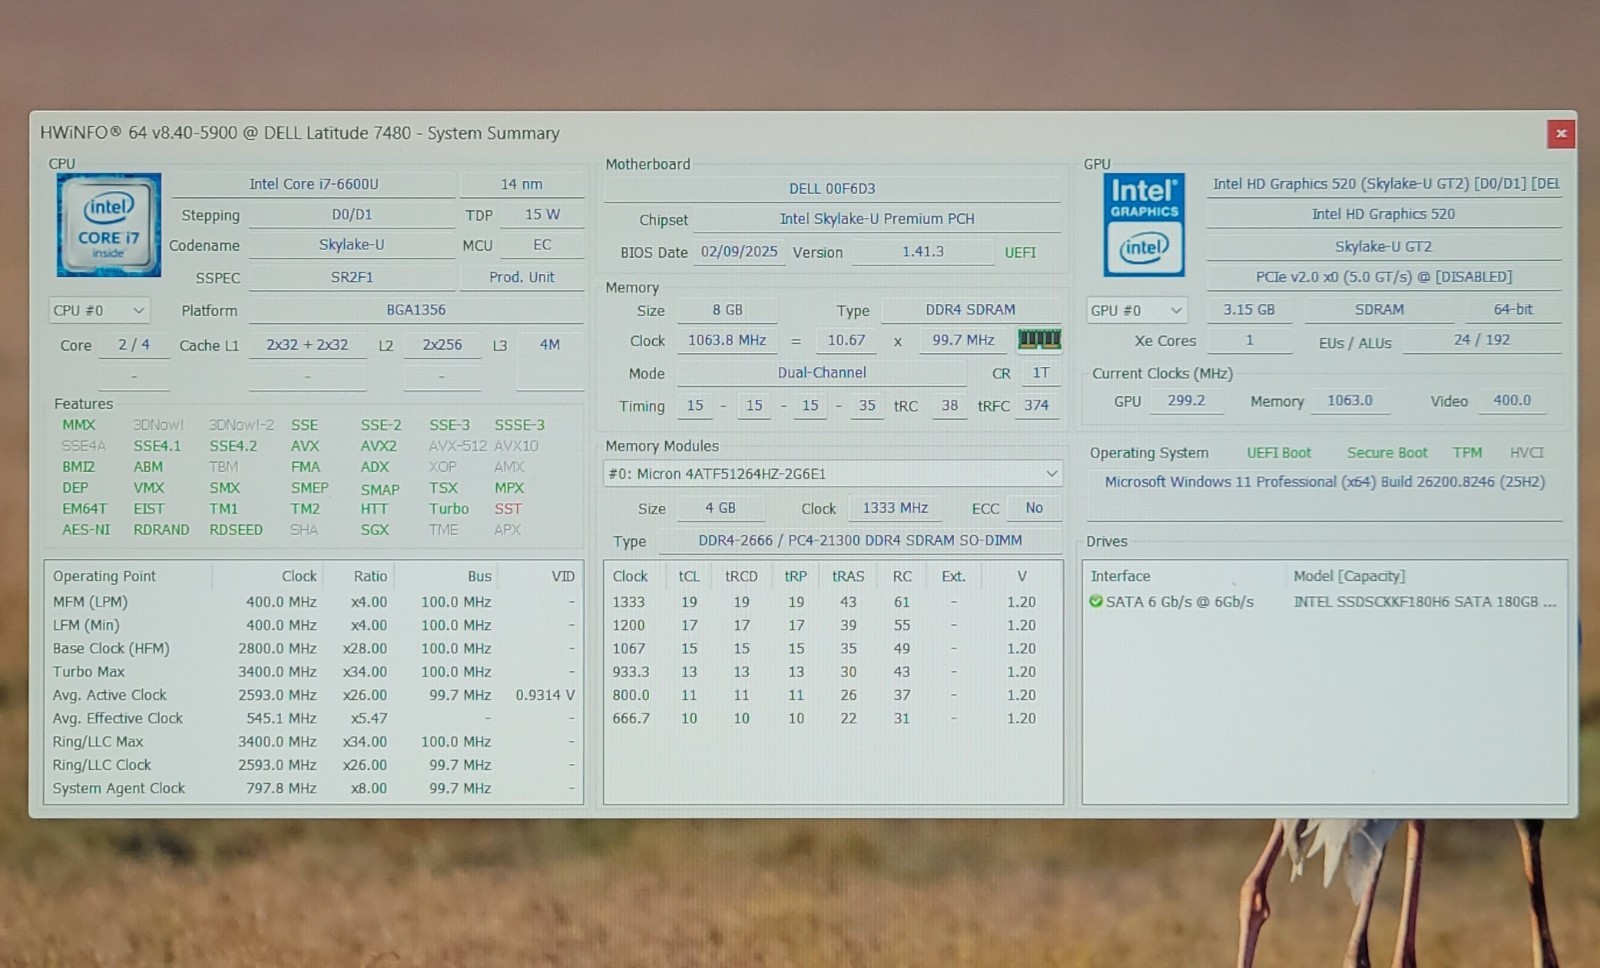
Task: Click the memory type DDR4 SDRAM
Action: tap(970, 310)
